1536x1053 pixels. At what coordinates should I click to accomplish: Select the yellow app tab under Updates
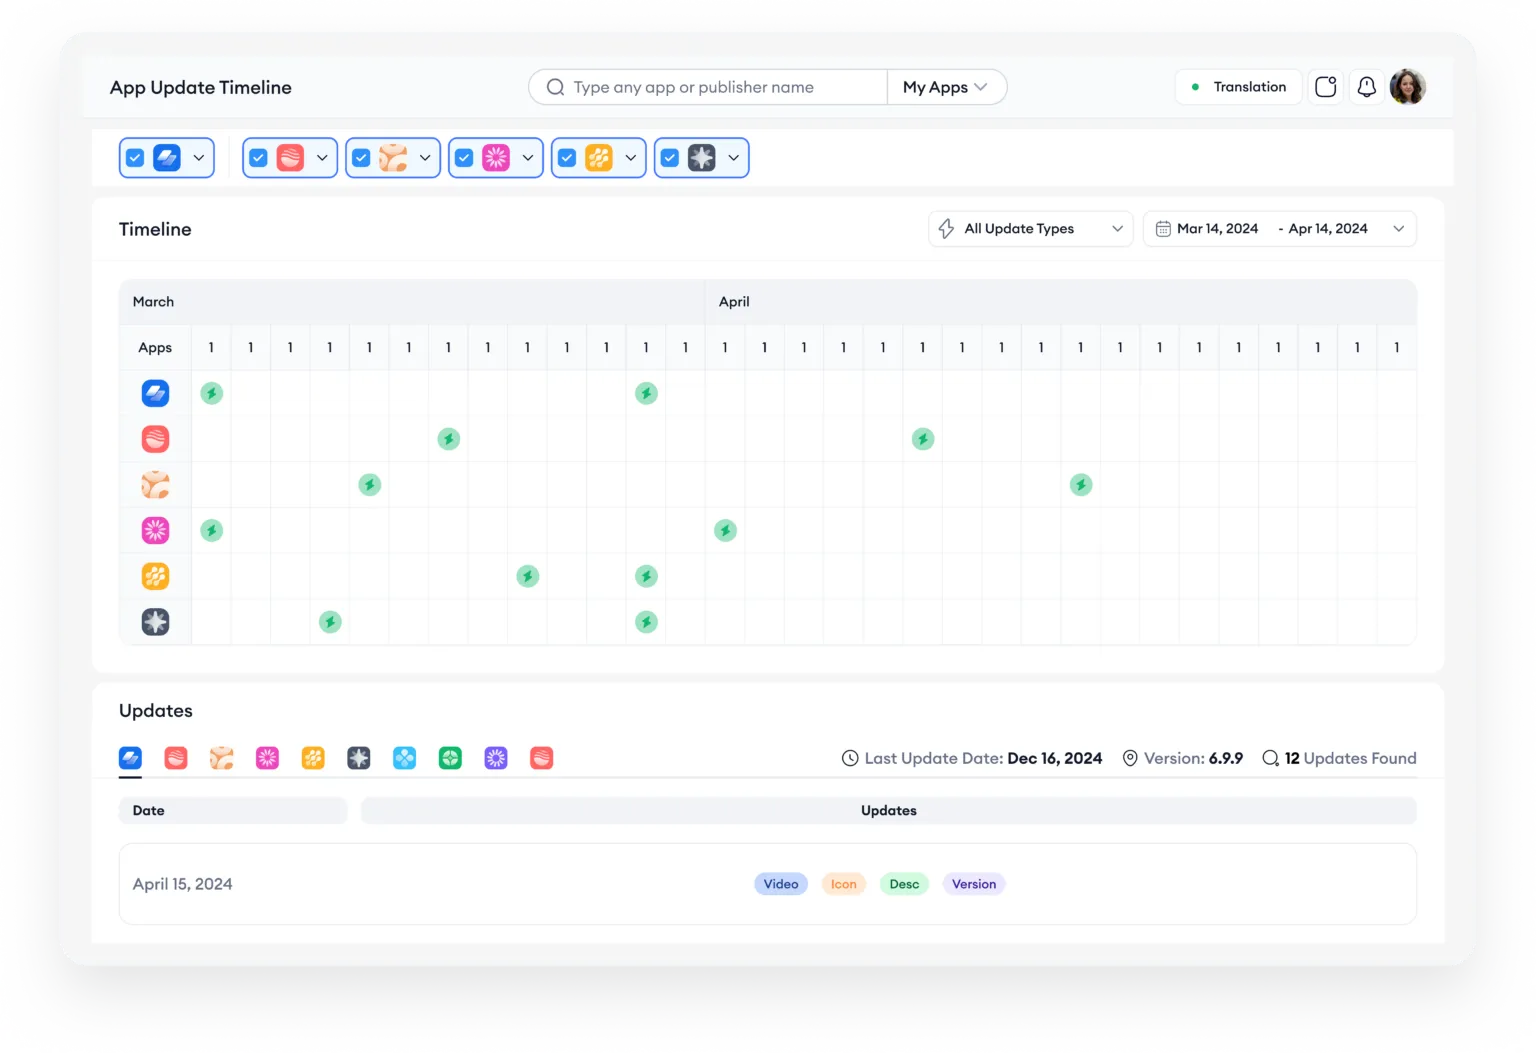[x=313, y=758]
